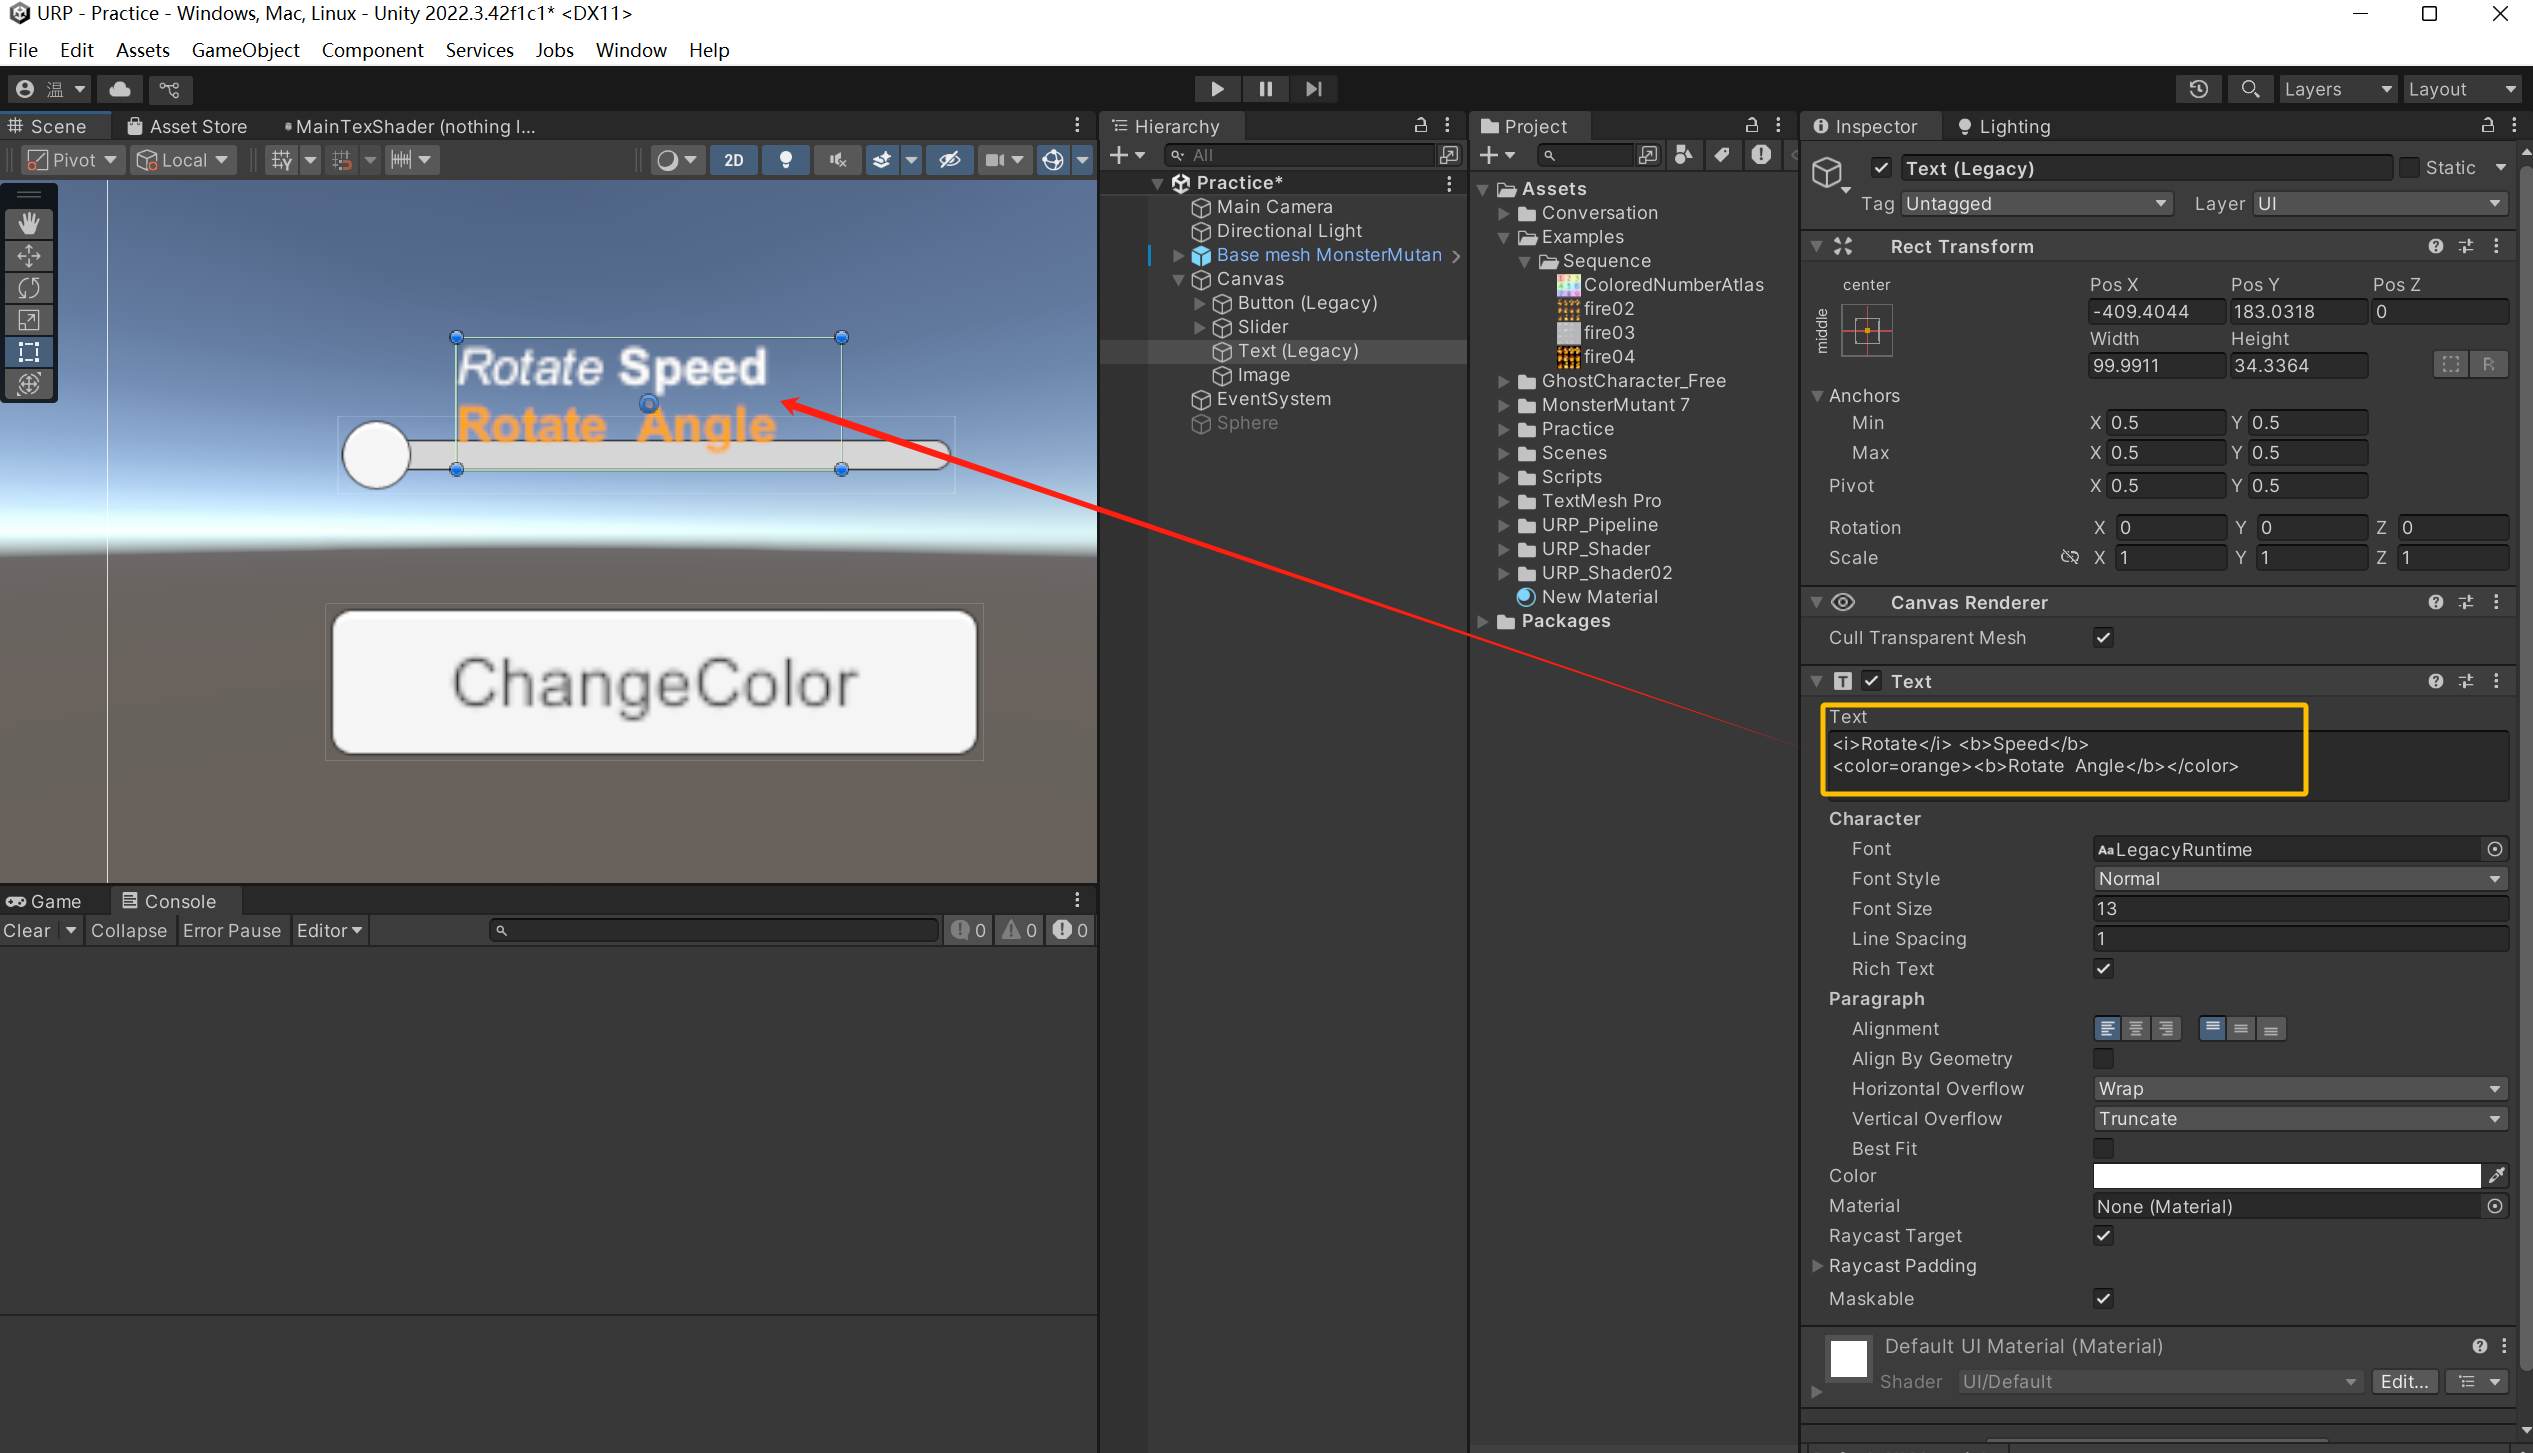Screen dimensions: 2533x1453
Task: Click the shader Edit... button
Action: [x=2404, y=1381]
